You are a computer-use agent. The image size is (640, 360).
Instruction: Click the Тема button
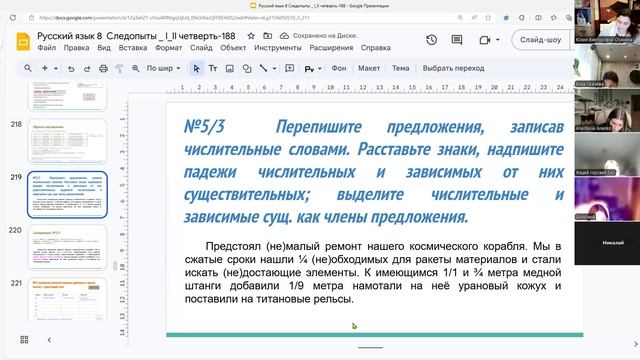[x=400, y=68]
